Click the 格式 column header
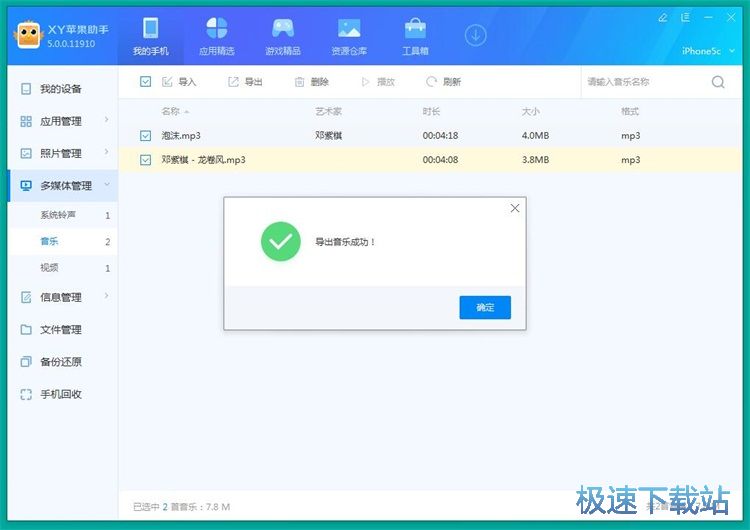The width and height of the screenshot is (750, 530). click(x=630, y=111)
